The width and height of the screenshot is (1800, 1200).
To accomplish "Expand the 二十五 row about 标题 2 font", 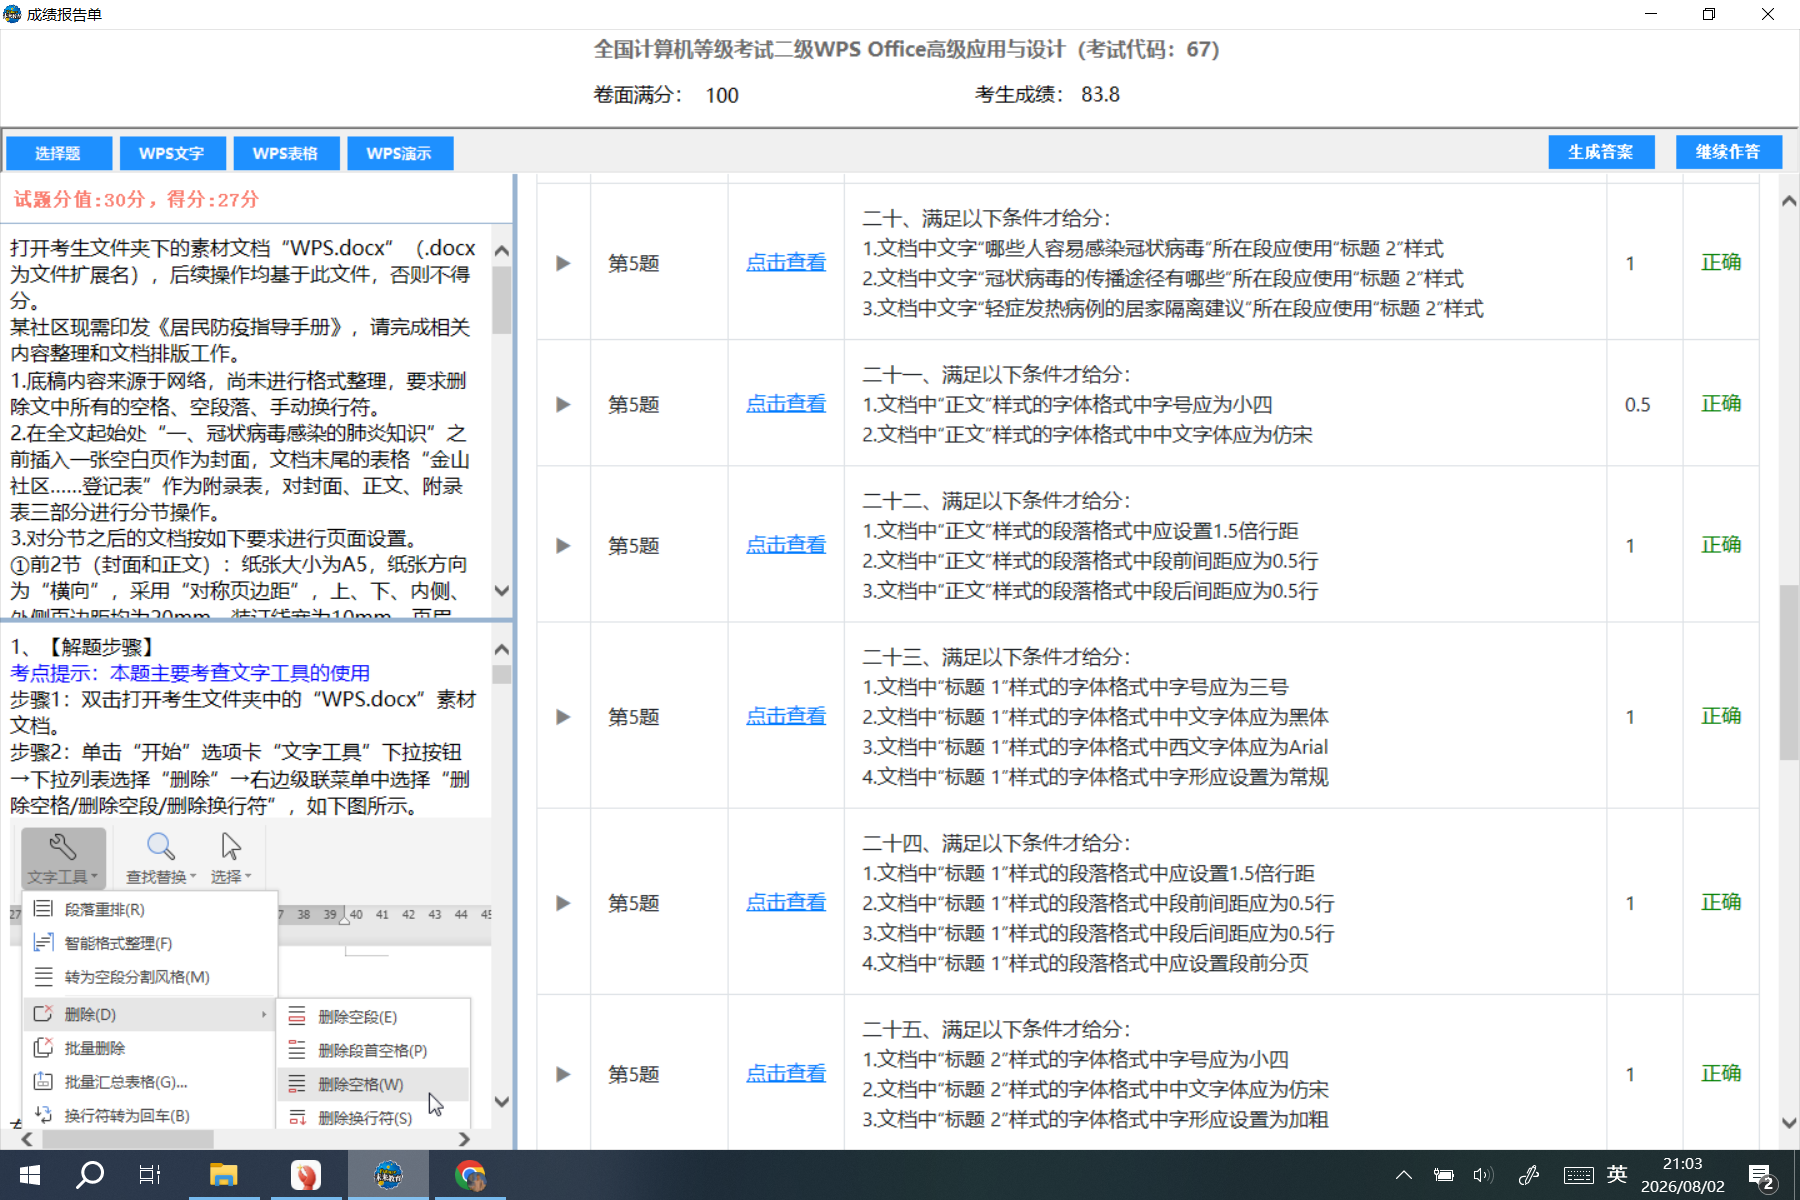I will [x=563, y=1074].
